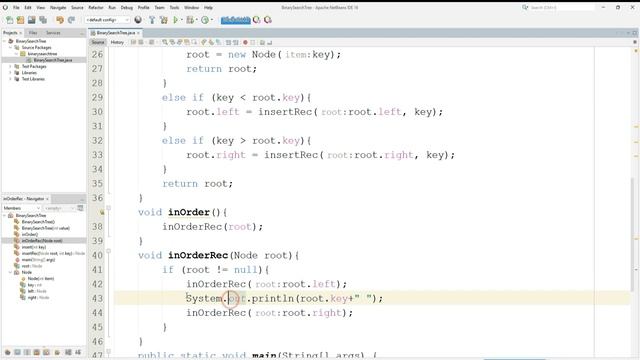Open the File menu
Viewport: 640px width, 360px height.
tap(16, 7)
